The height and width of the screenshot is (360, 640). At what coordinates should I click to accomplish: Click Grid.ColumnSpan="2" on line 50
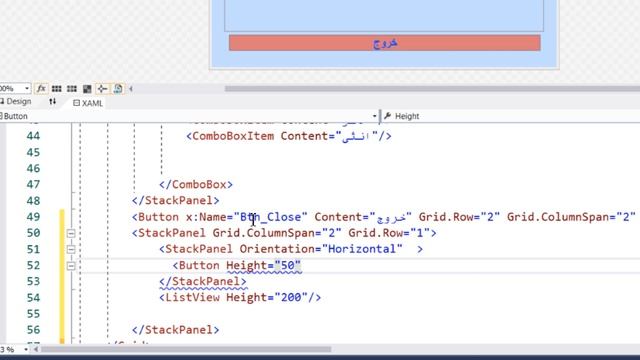[277, 233]
